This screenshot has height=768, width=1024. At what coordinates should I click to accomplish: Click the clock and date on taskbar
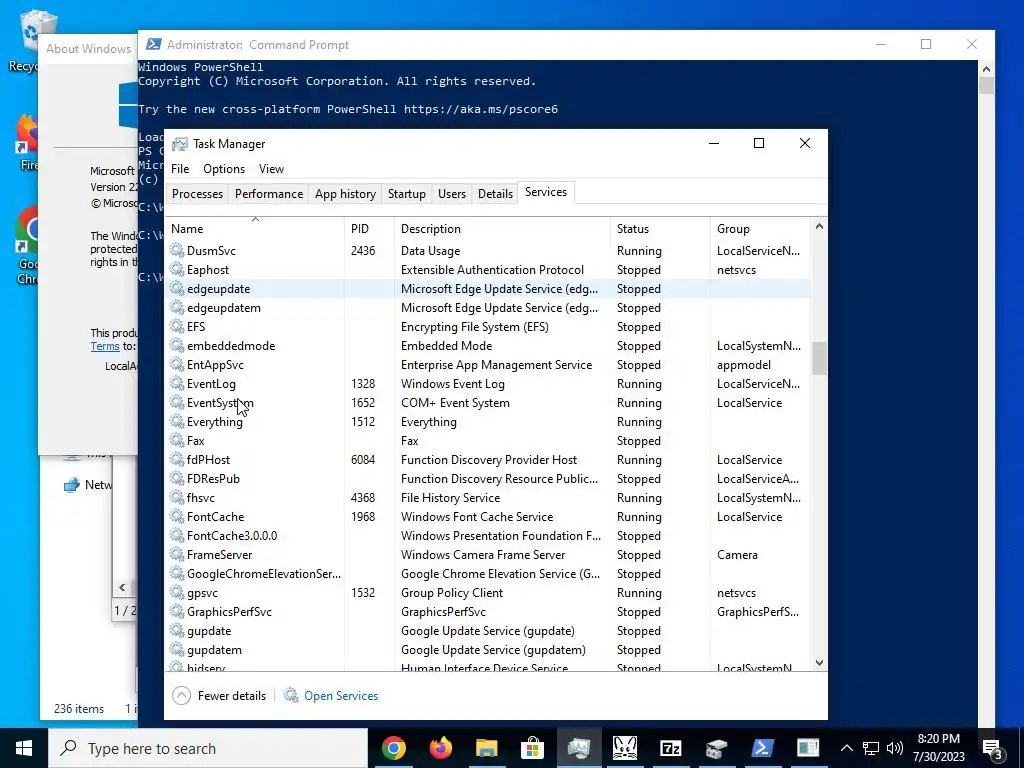pos(938,748)
